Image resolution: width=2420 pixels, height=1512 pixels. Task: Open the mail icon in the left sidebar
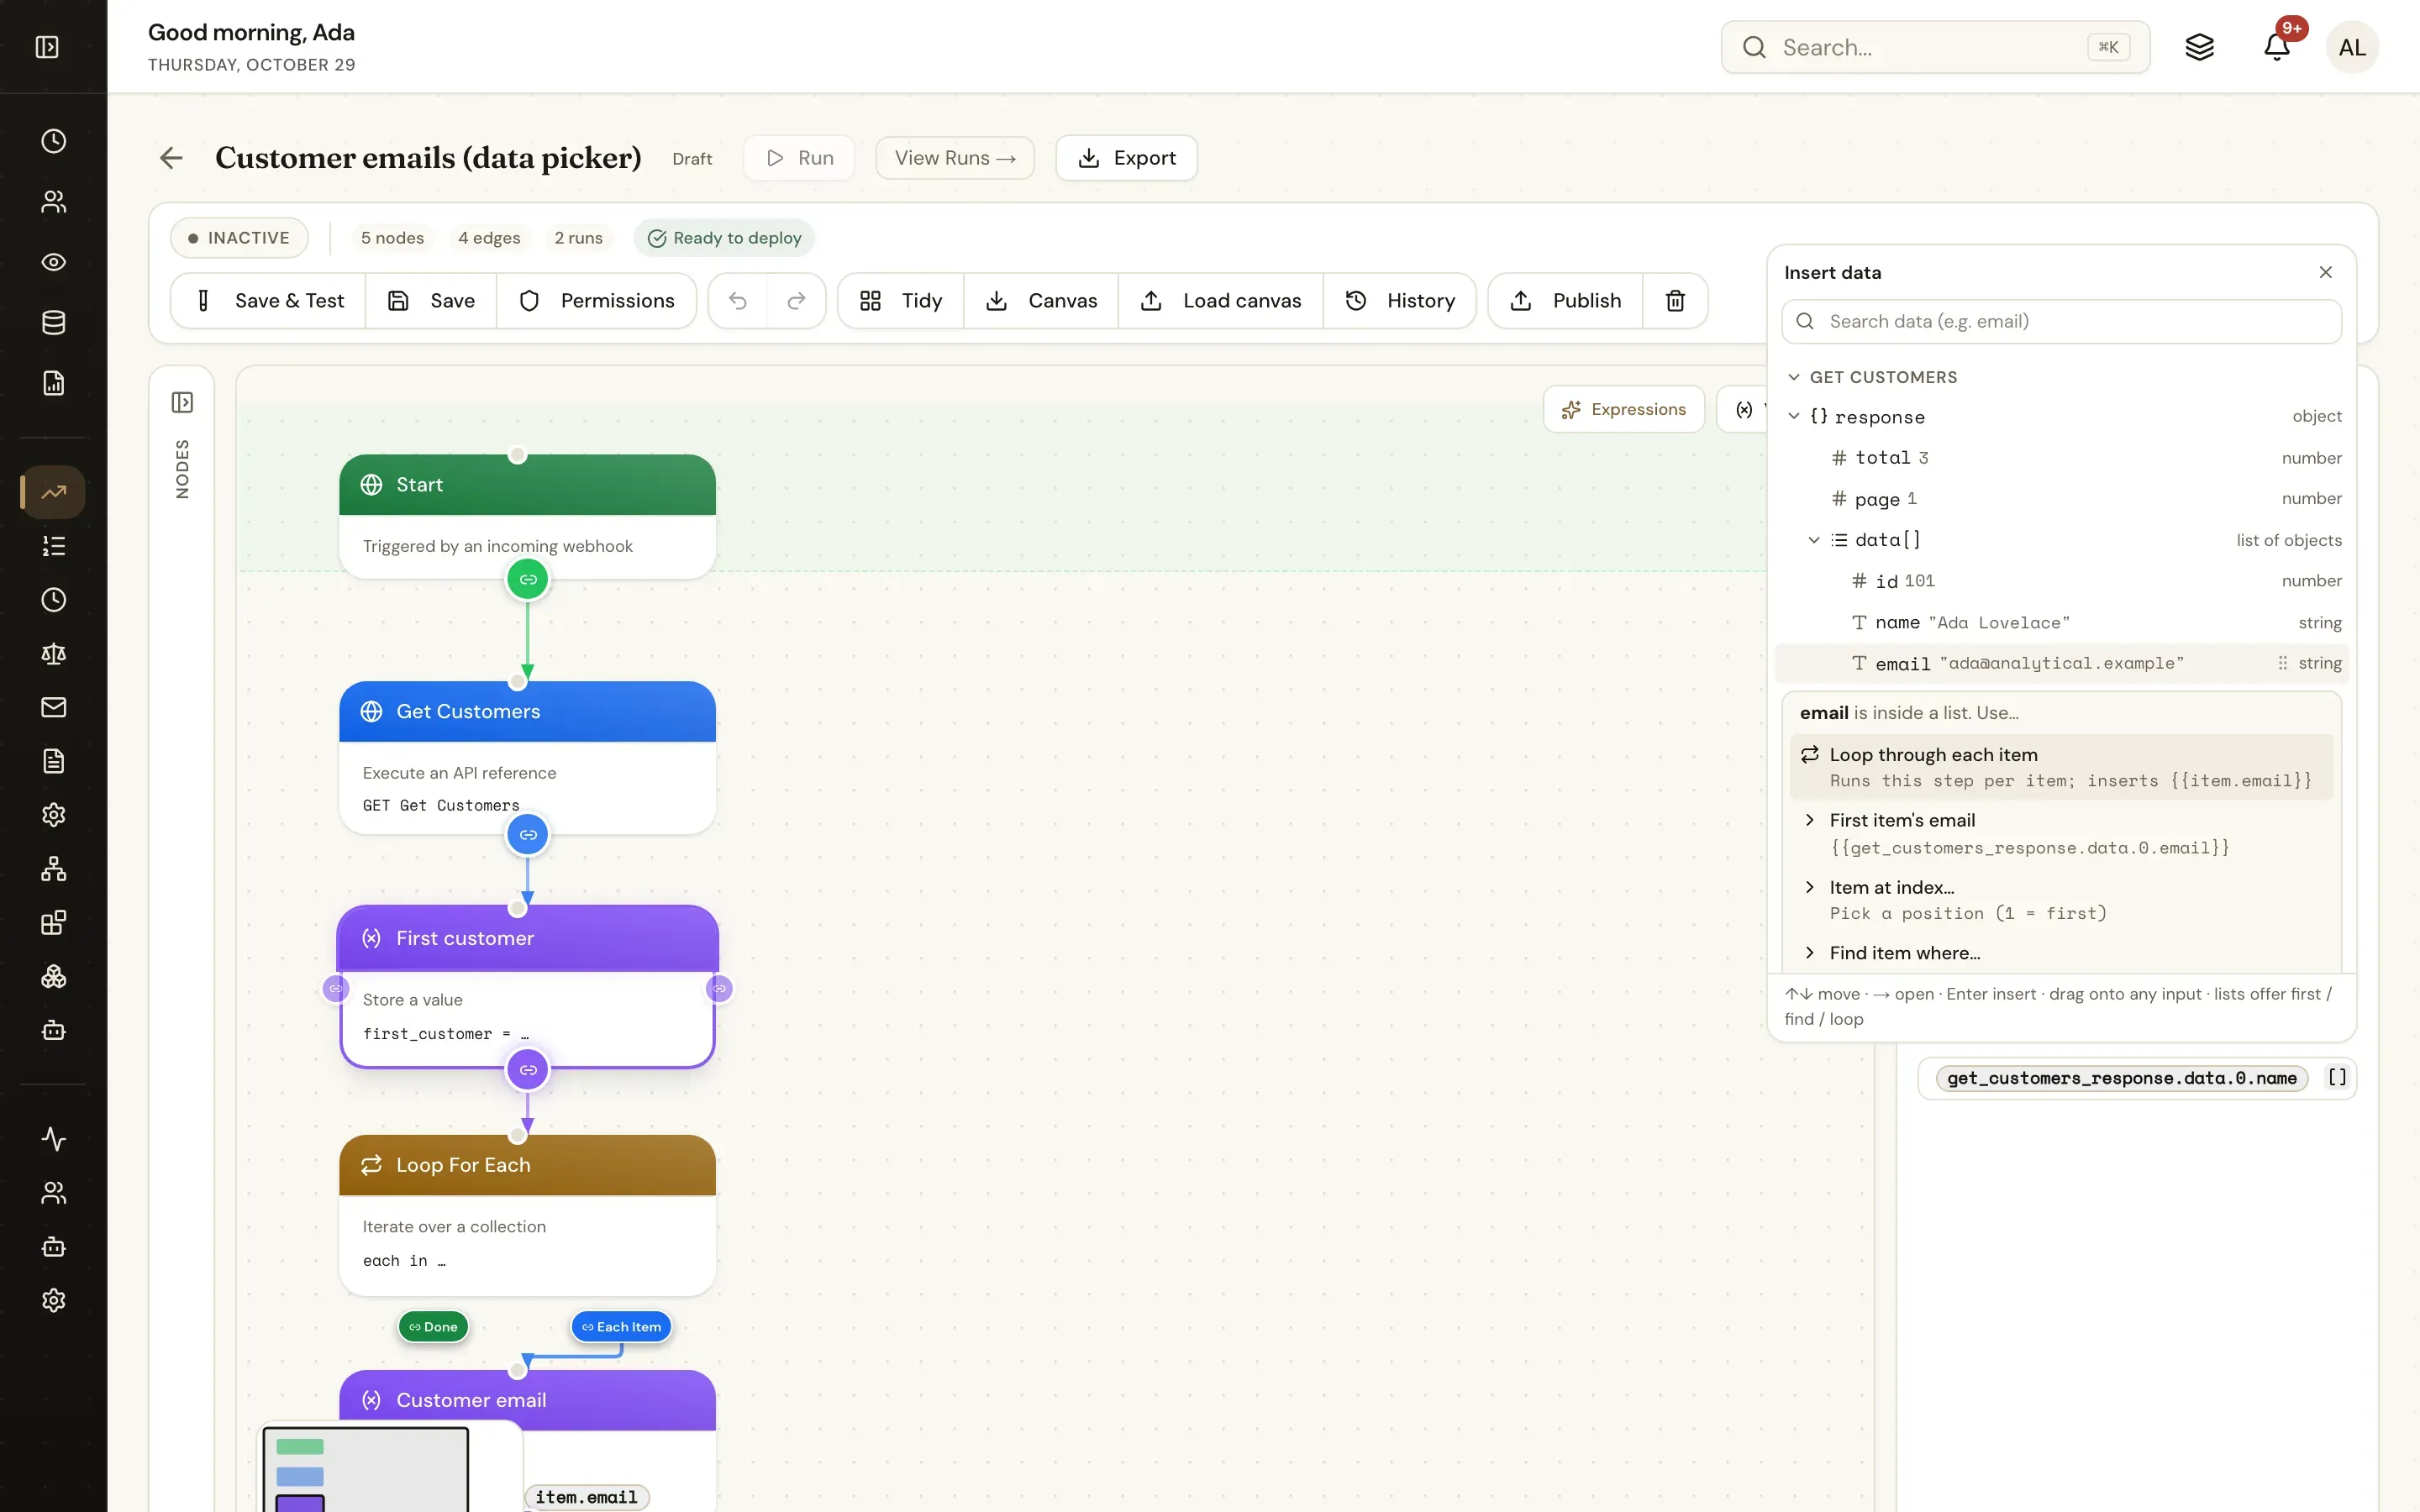pyautogui.click(x=54, y=707)
